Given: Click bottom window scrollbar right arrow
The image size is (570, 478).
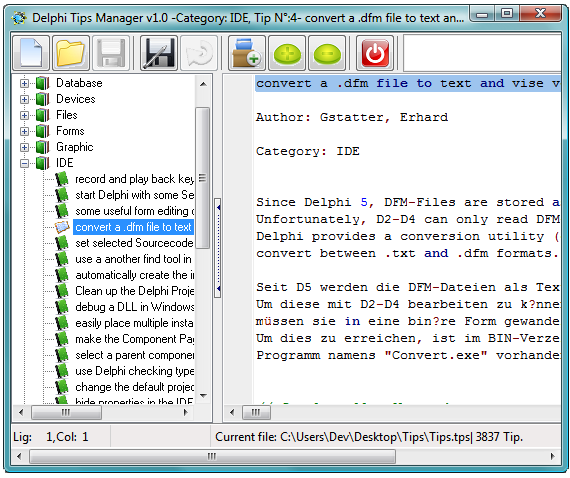Looking at the screenshot, I should tap(553, 457).
